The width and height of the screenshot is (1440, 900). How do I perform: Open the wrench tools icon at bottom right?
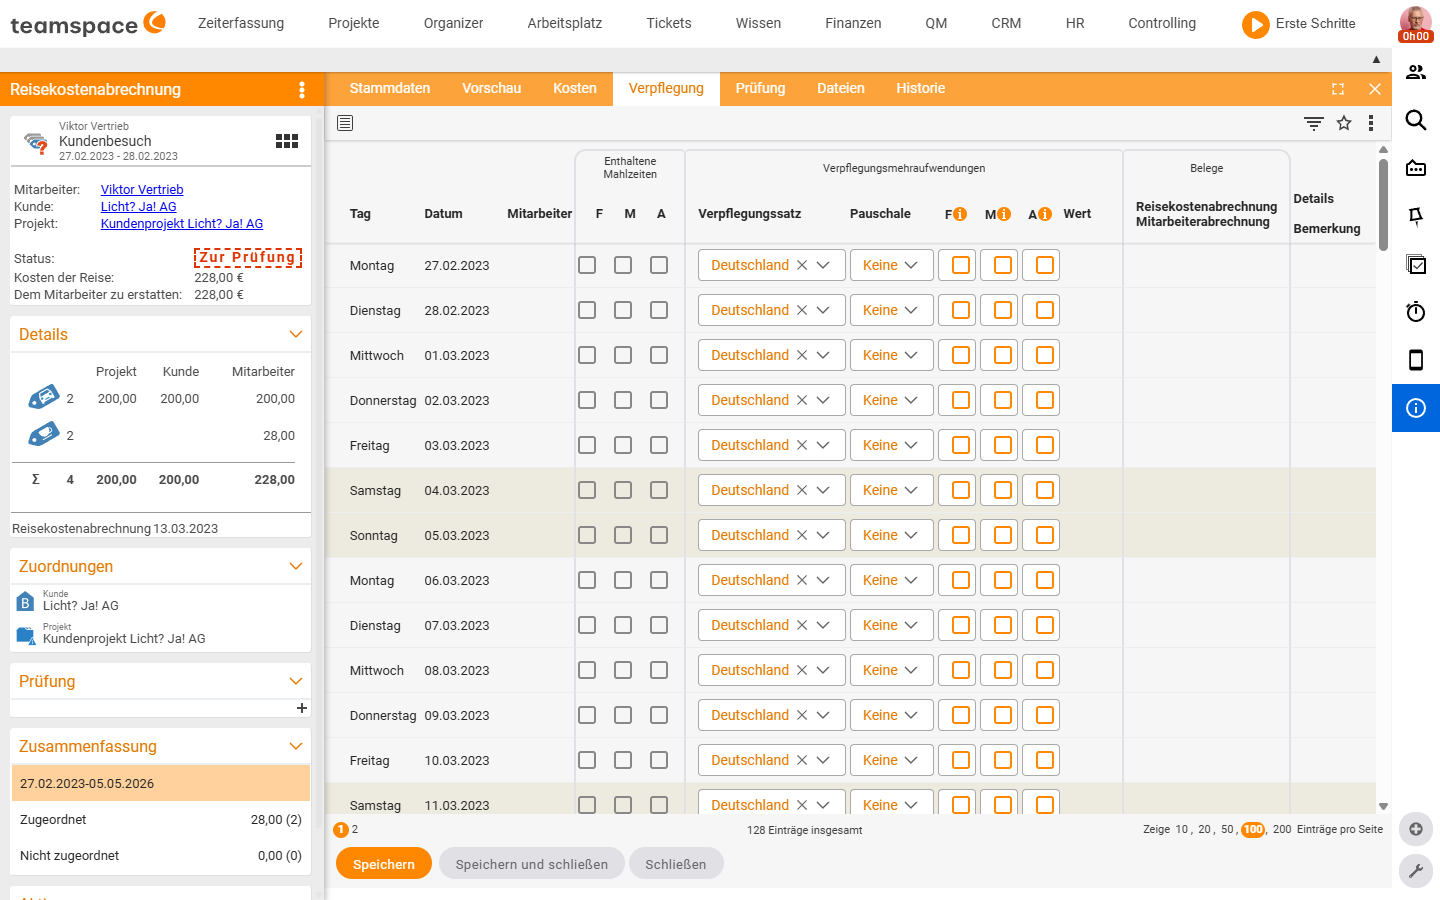[1416, 871]
